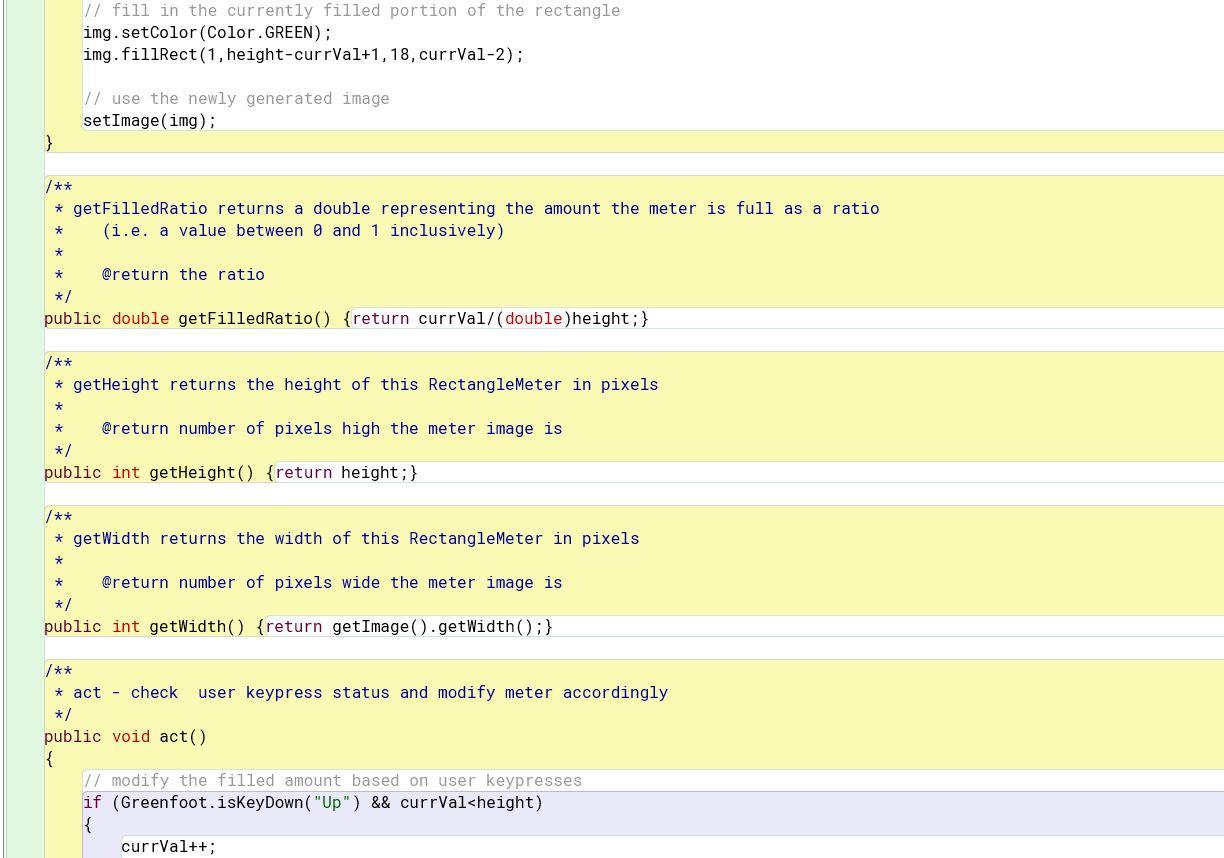Select the act method description comment

coord(358,692)
